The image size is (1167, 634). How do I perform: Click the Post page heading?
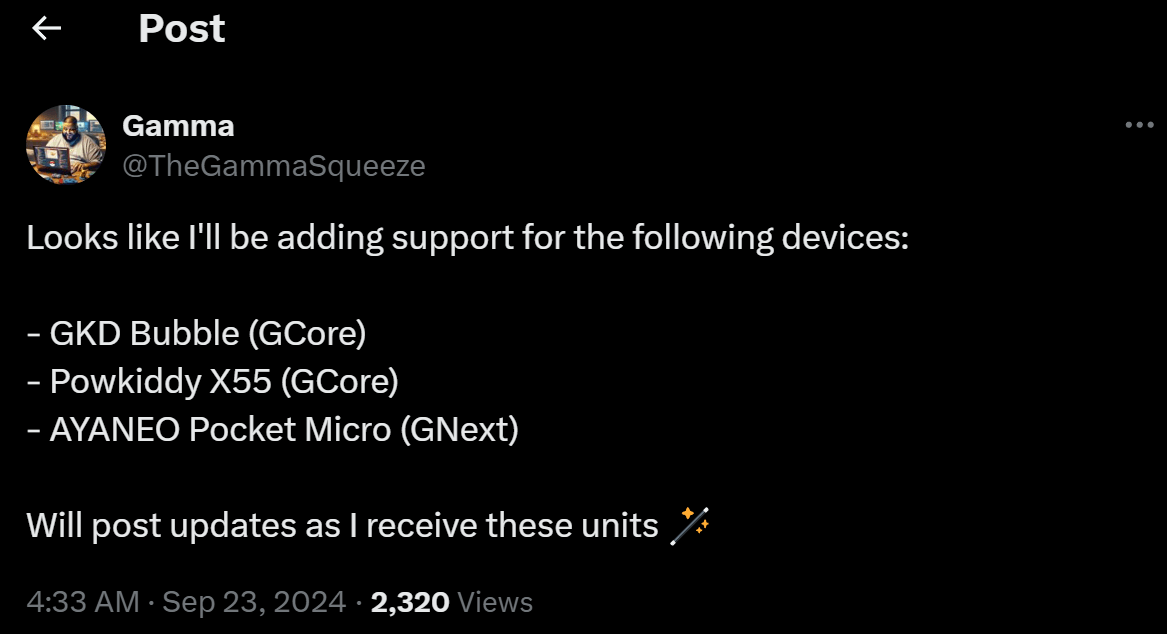click(x=181, y=29)
